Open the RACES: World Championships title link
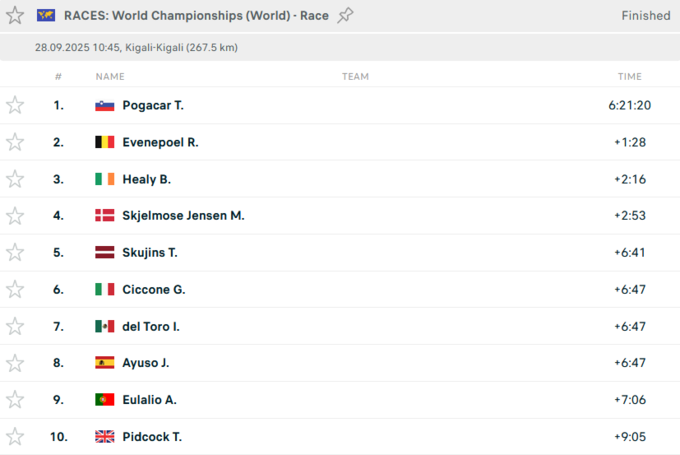The image size is (680, 455). click(196, 15)
